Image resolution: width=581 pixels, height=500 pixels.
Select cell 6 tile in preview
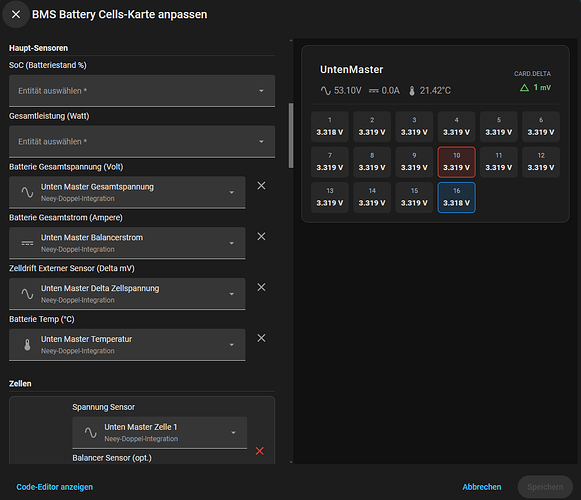tap(541, 126)
